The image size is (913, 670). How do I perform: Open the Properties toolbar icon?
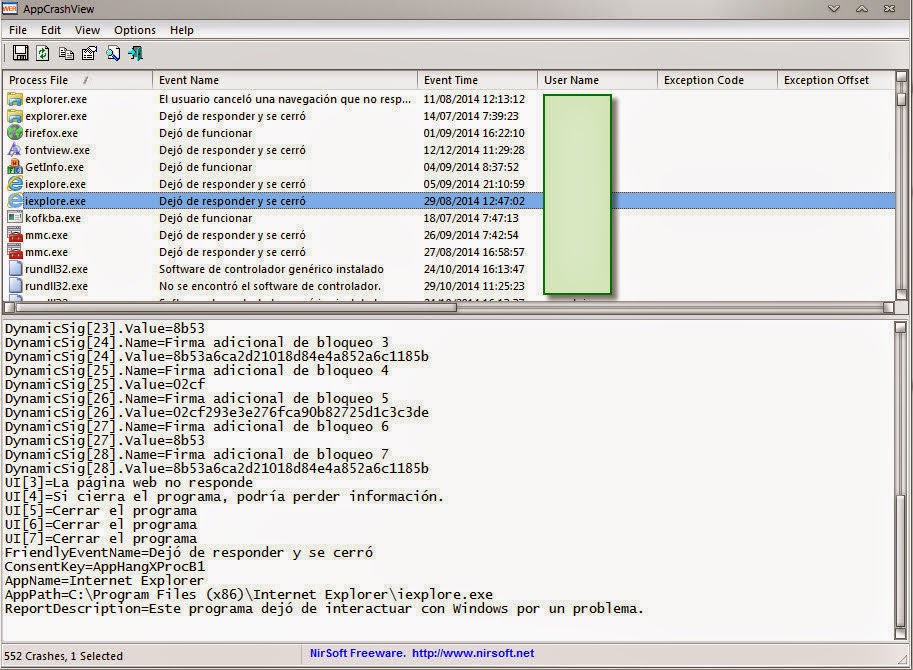click(89, 54)
